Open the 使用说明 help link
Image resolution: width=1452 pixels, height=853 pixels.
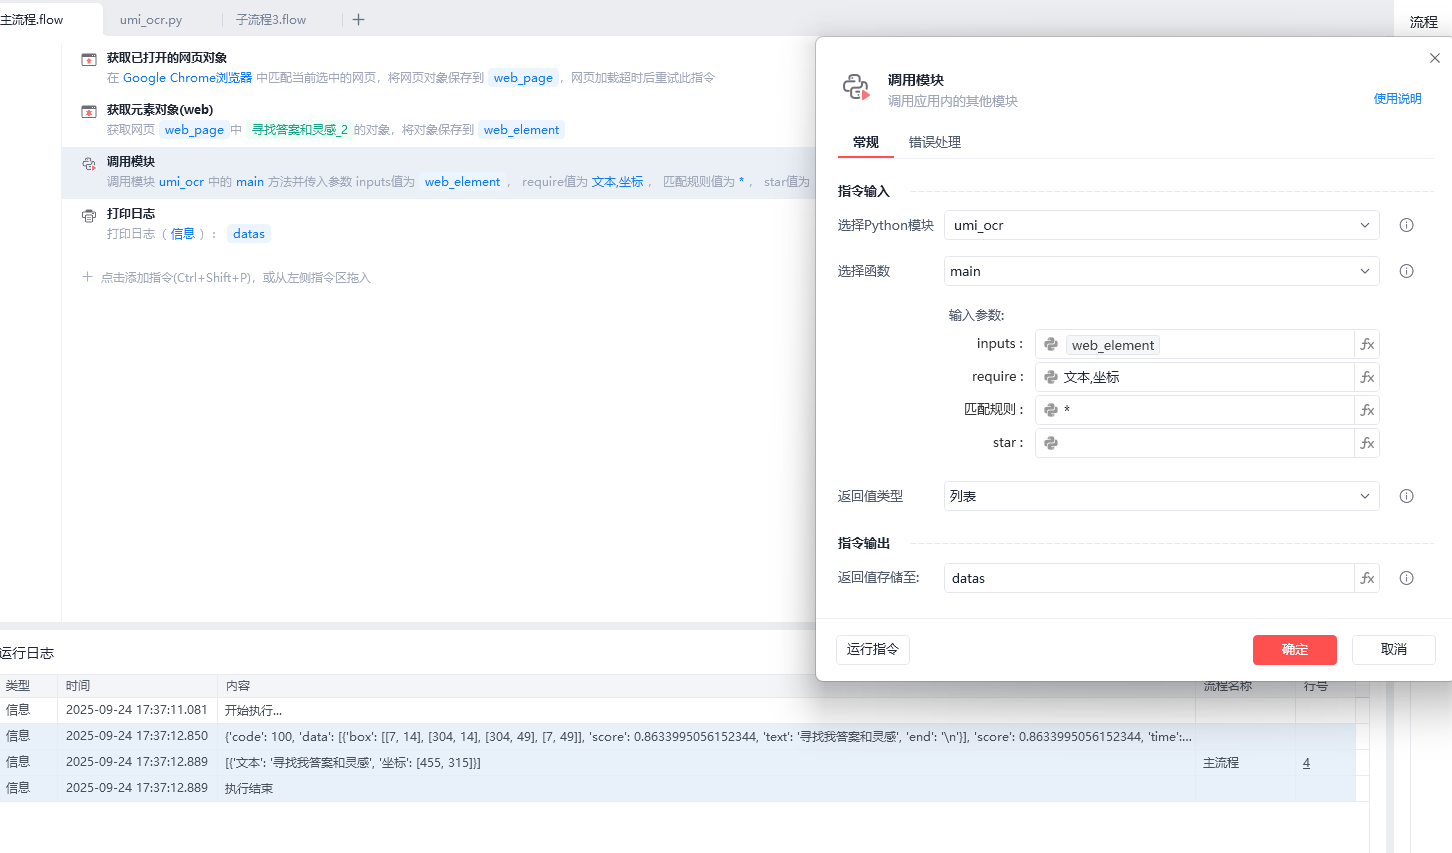point(1397,98)
